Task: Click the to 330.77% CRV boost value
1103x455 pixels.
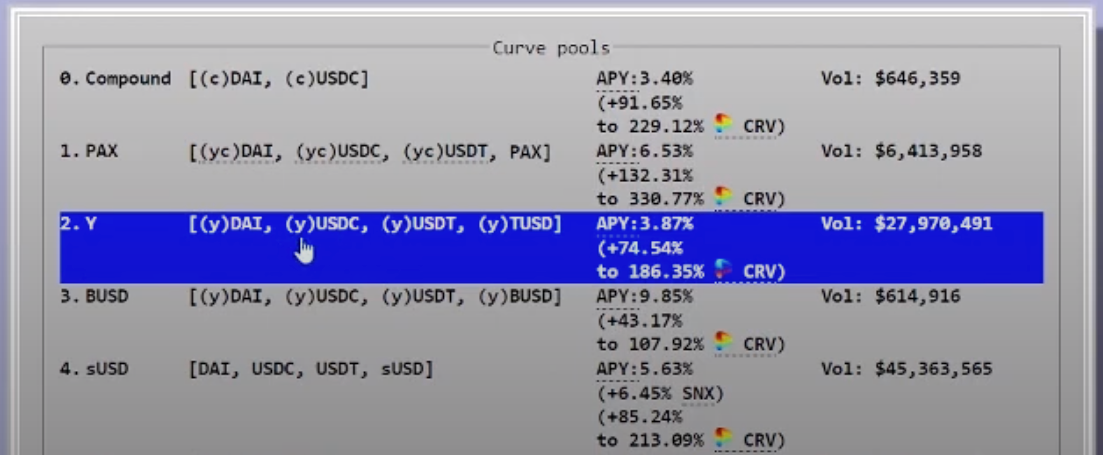Action: pos(650,199)
